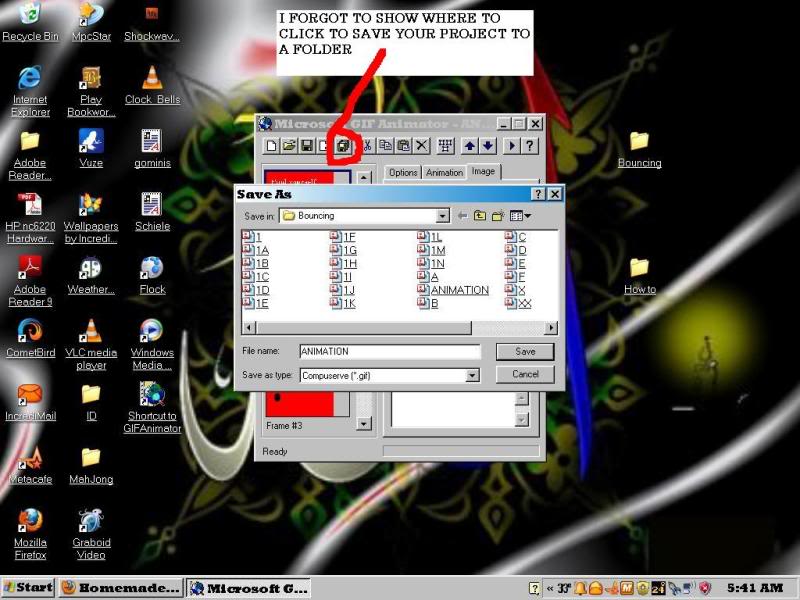Open the Shortcut to GIFAnimator desktop icon
Image resolution: width=800 pixels, height=600 pixels.
pyautogui.click(x=152, y=408)
